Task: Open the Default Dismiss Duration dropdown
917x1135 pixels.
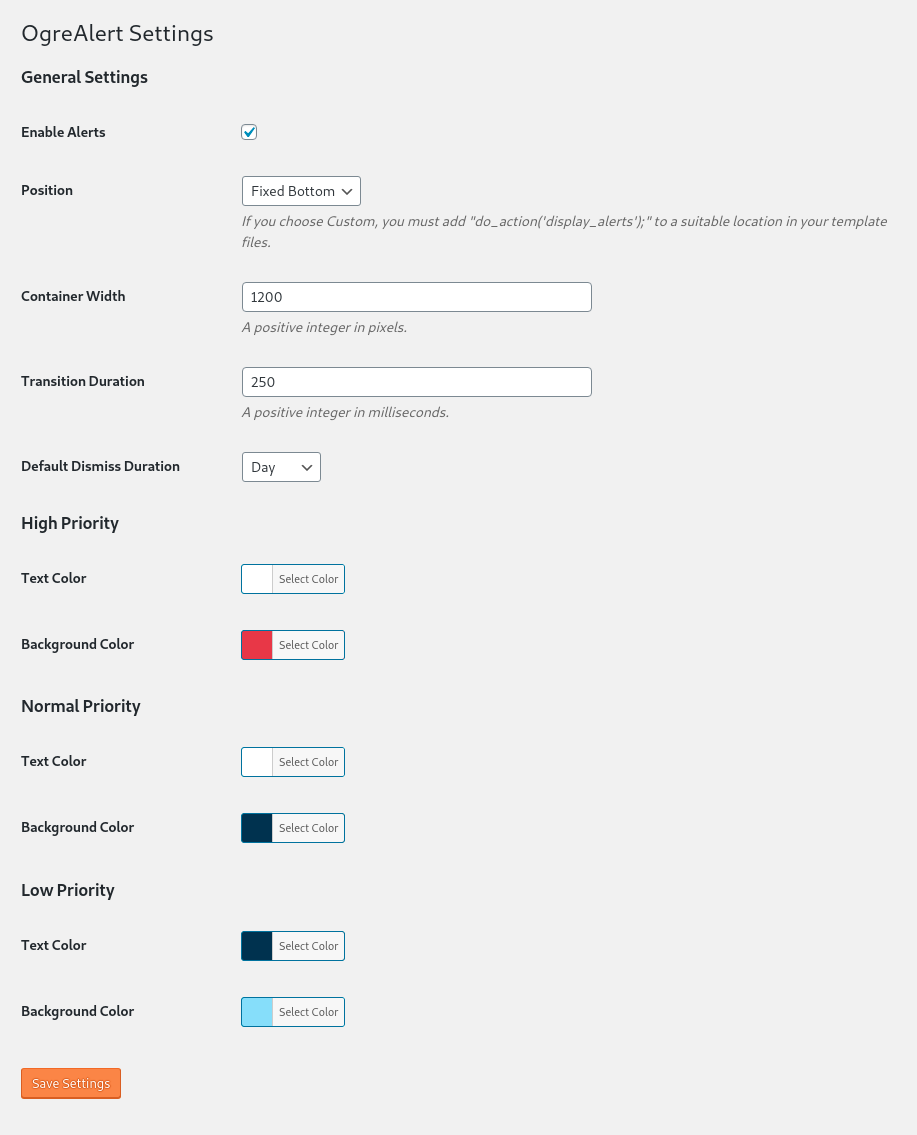Action: (x=281, y=467)
